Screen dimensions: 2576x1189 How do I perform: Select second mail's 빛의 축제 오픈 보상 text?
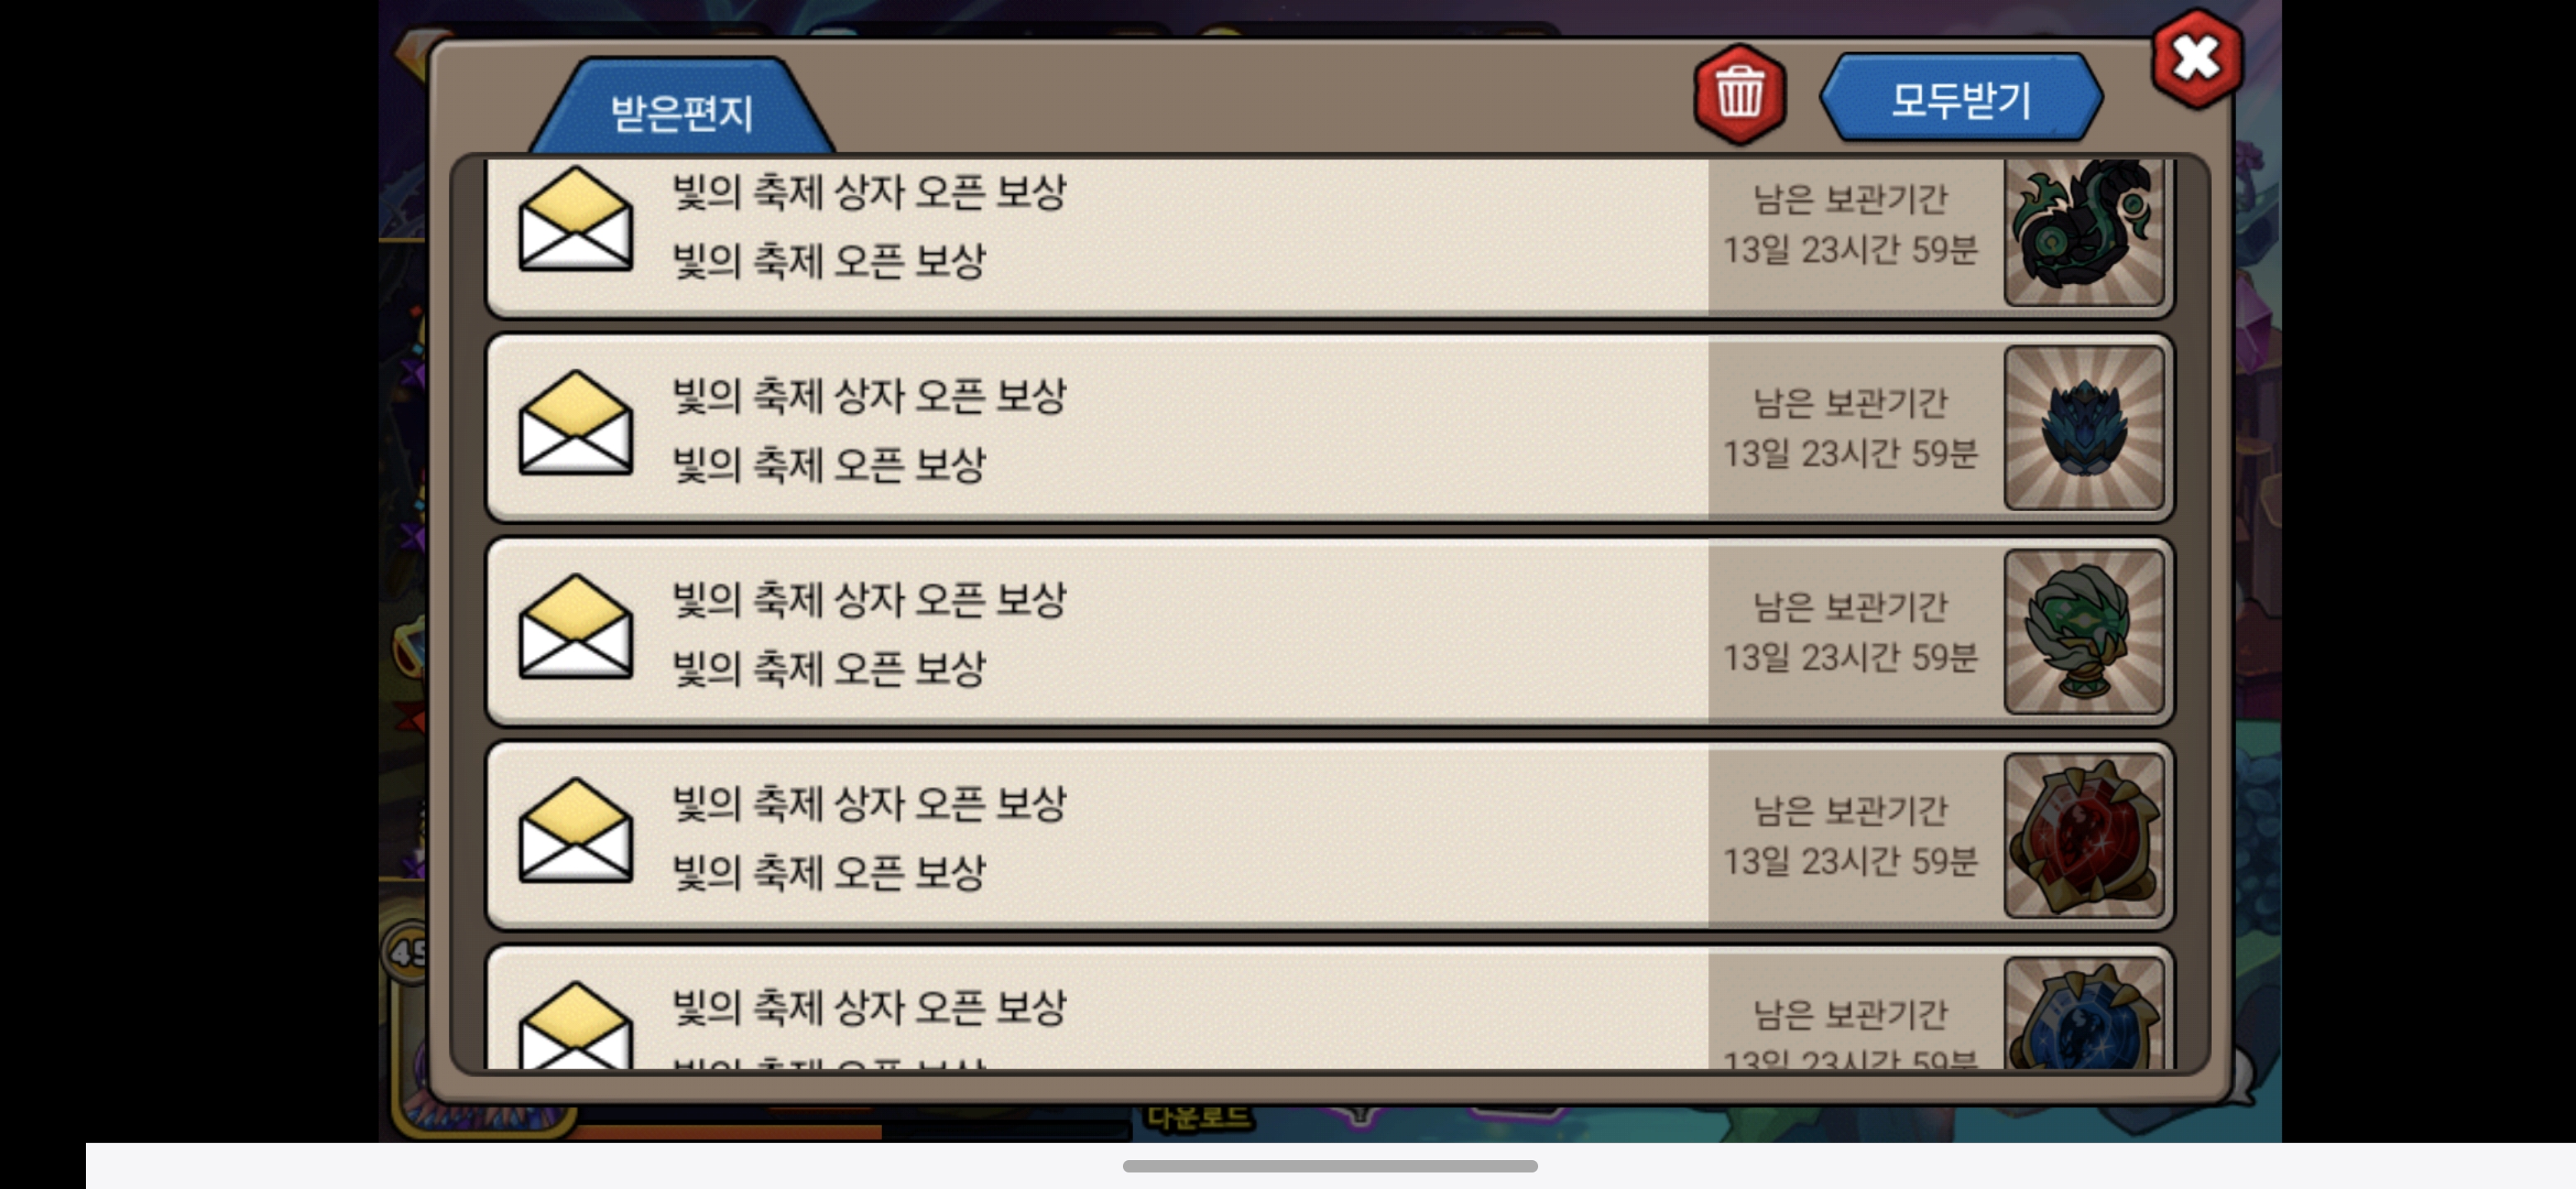(828, 465)
